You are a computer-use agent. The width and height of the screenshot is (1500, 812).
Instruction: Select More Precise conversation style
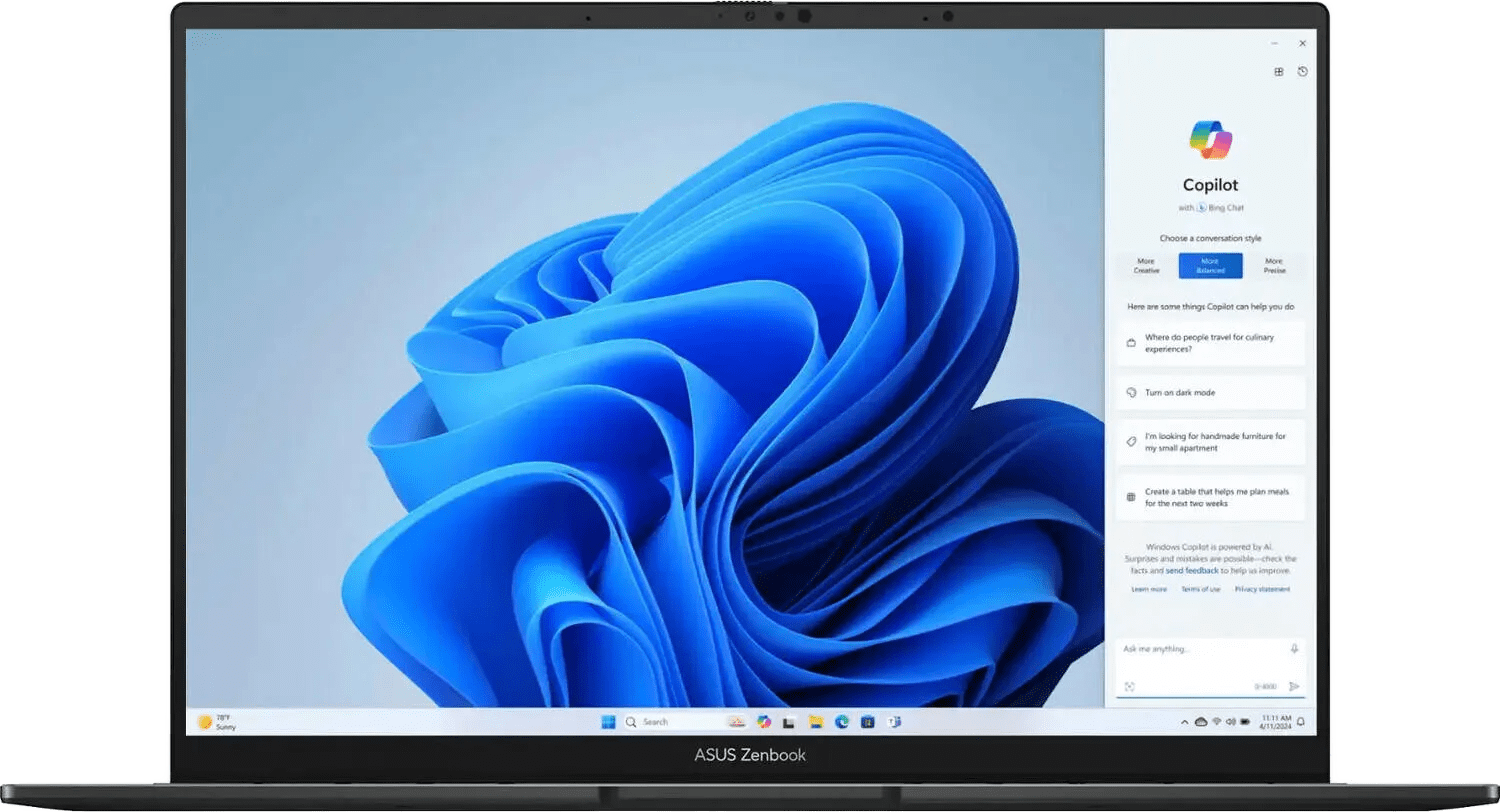[1274, 266]
